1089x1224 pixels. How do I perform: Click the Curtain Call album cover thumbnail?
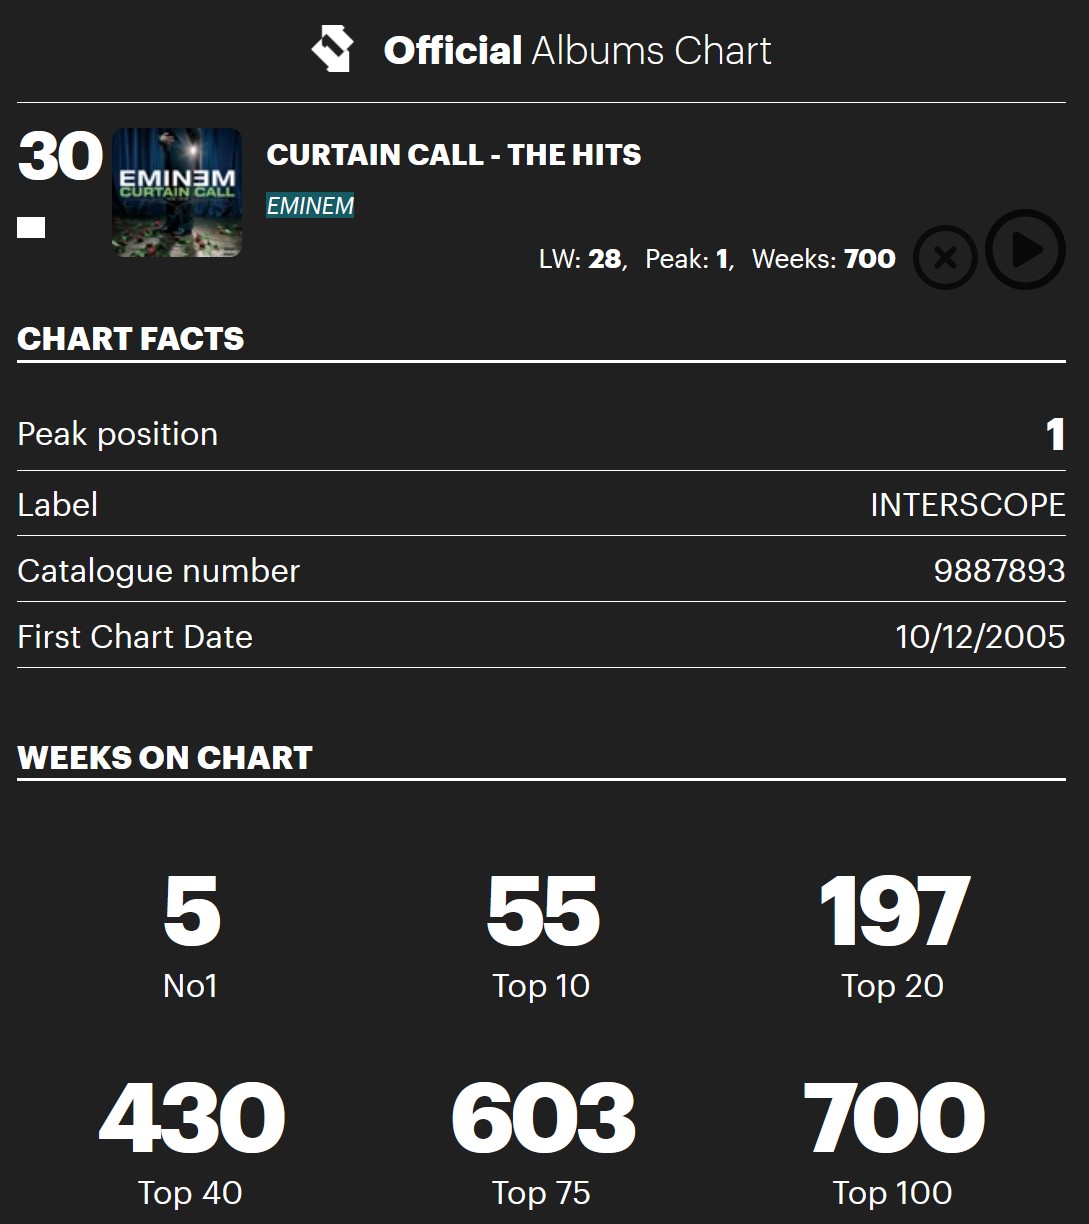(177, 193)
